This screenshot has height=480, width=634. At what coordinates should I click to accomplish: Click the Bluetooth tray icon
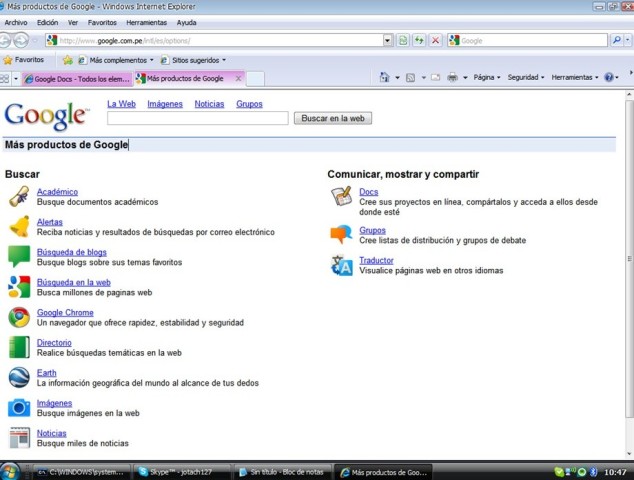coord(594,472)
